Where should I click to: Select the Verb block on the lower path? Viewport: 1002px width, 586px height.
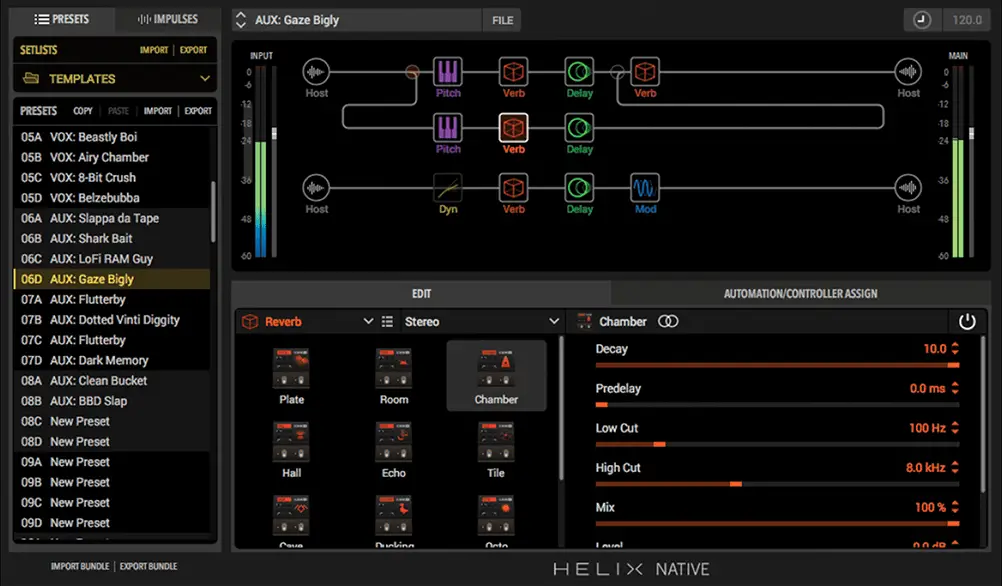[x=513, y=187]
